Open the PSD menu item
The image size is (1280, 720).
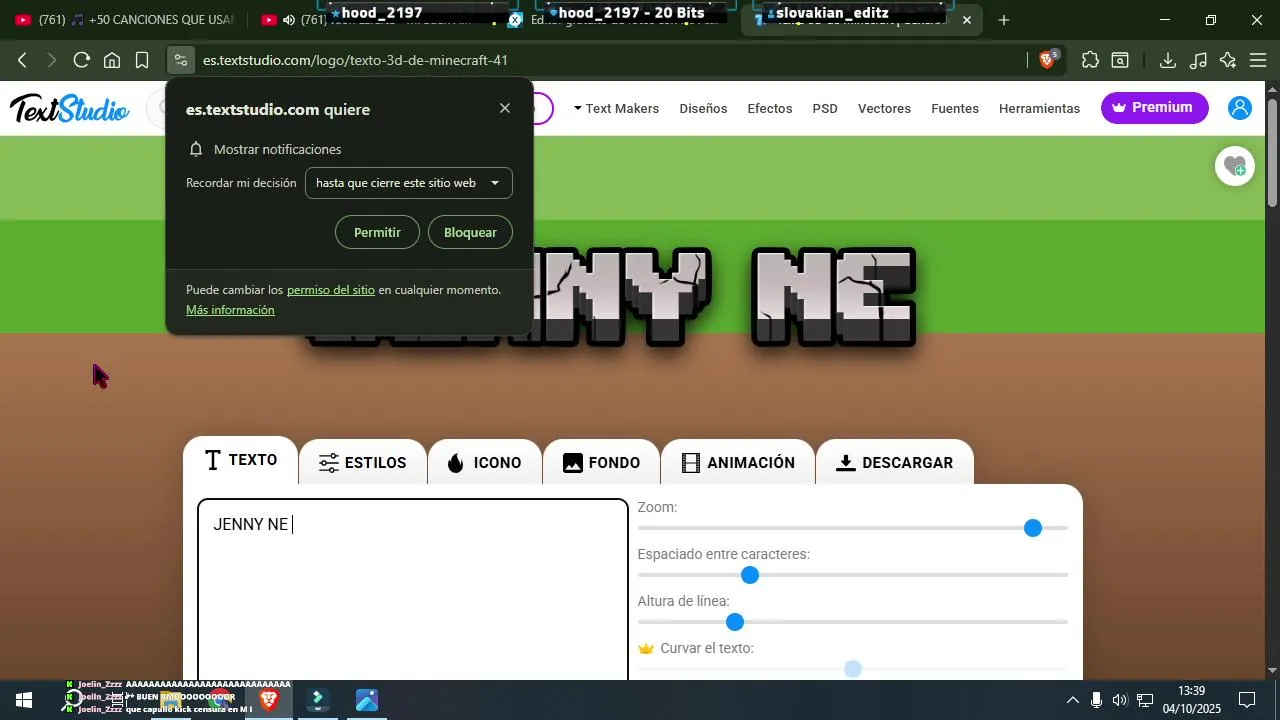coord(825,108)
